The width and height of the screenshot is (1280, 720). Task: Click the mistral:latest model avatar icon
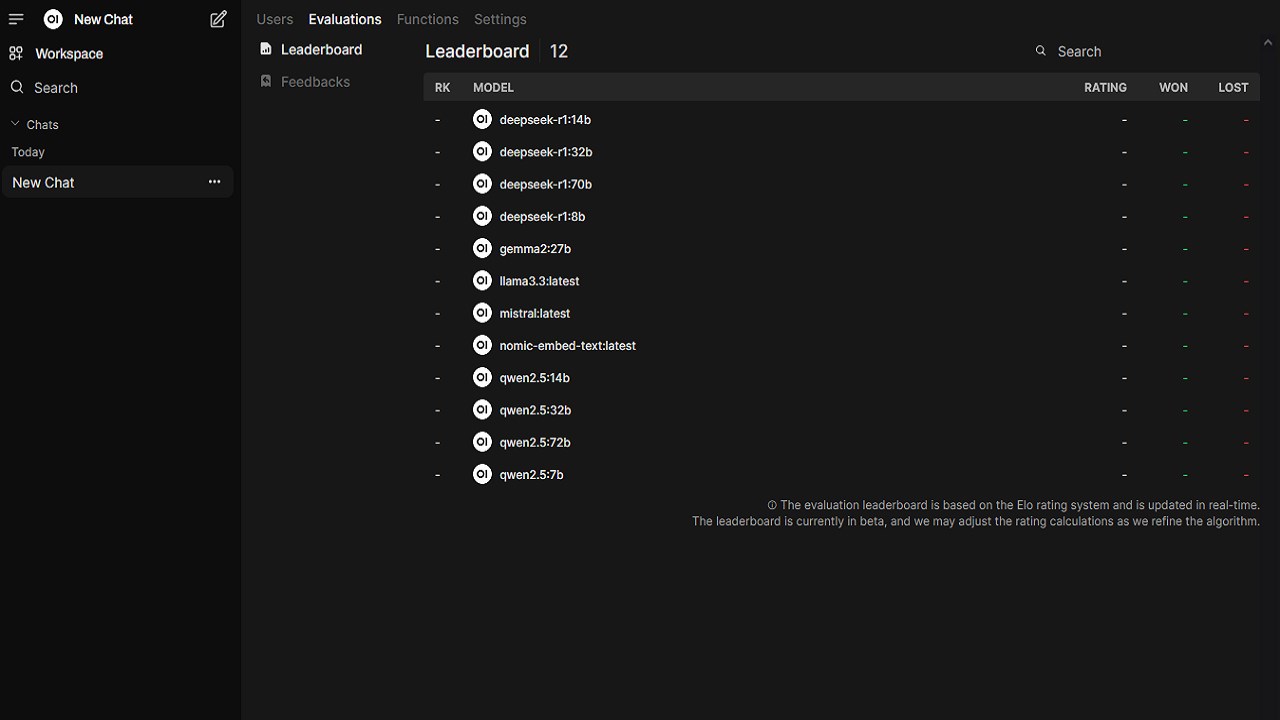click(482, 313)
